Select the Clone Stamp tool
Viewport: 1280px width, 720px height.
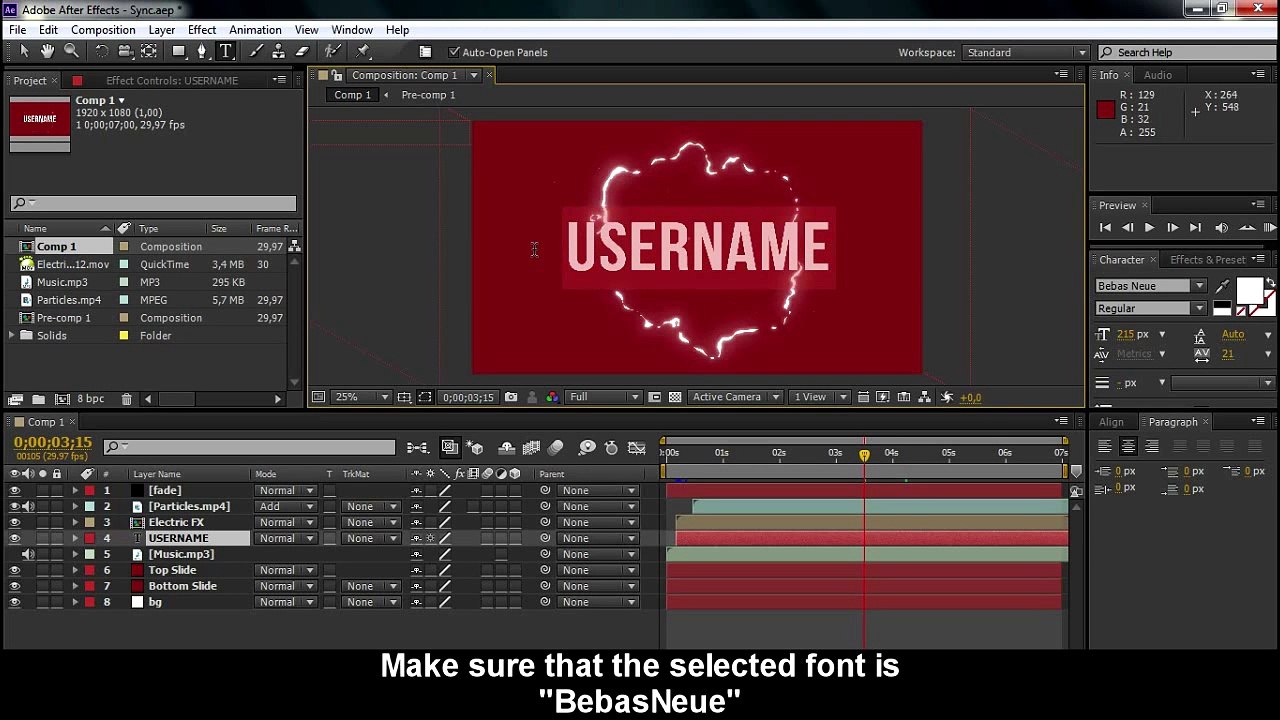click(278, 51)
